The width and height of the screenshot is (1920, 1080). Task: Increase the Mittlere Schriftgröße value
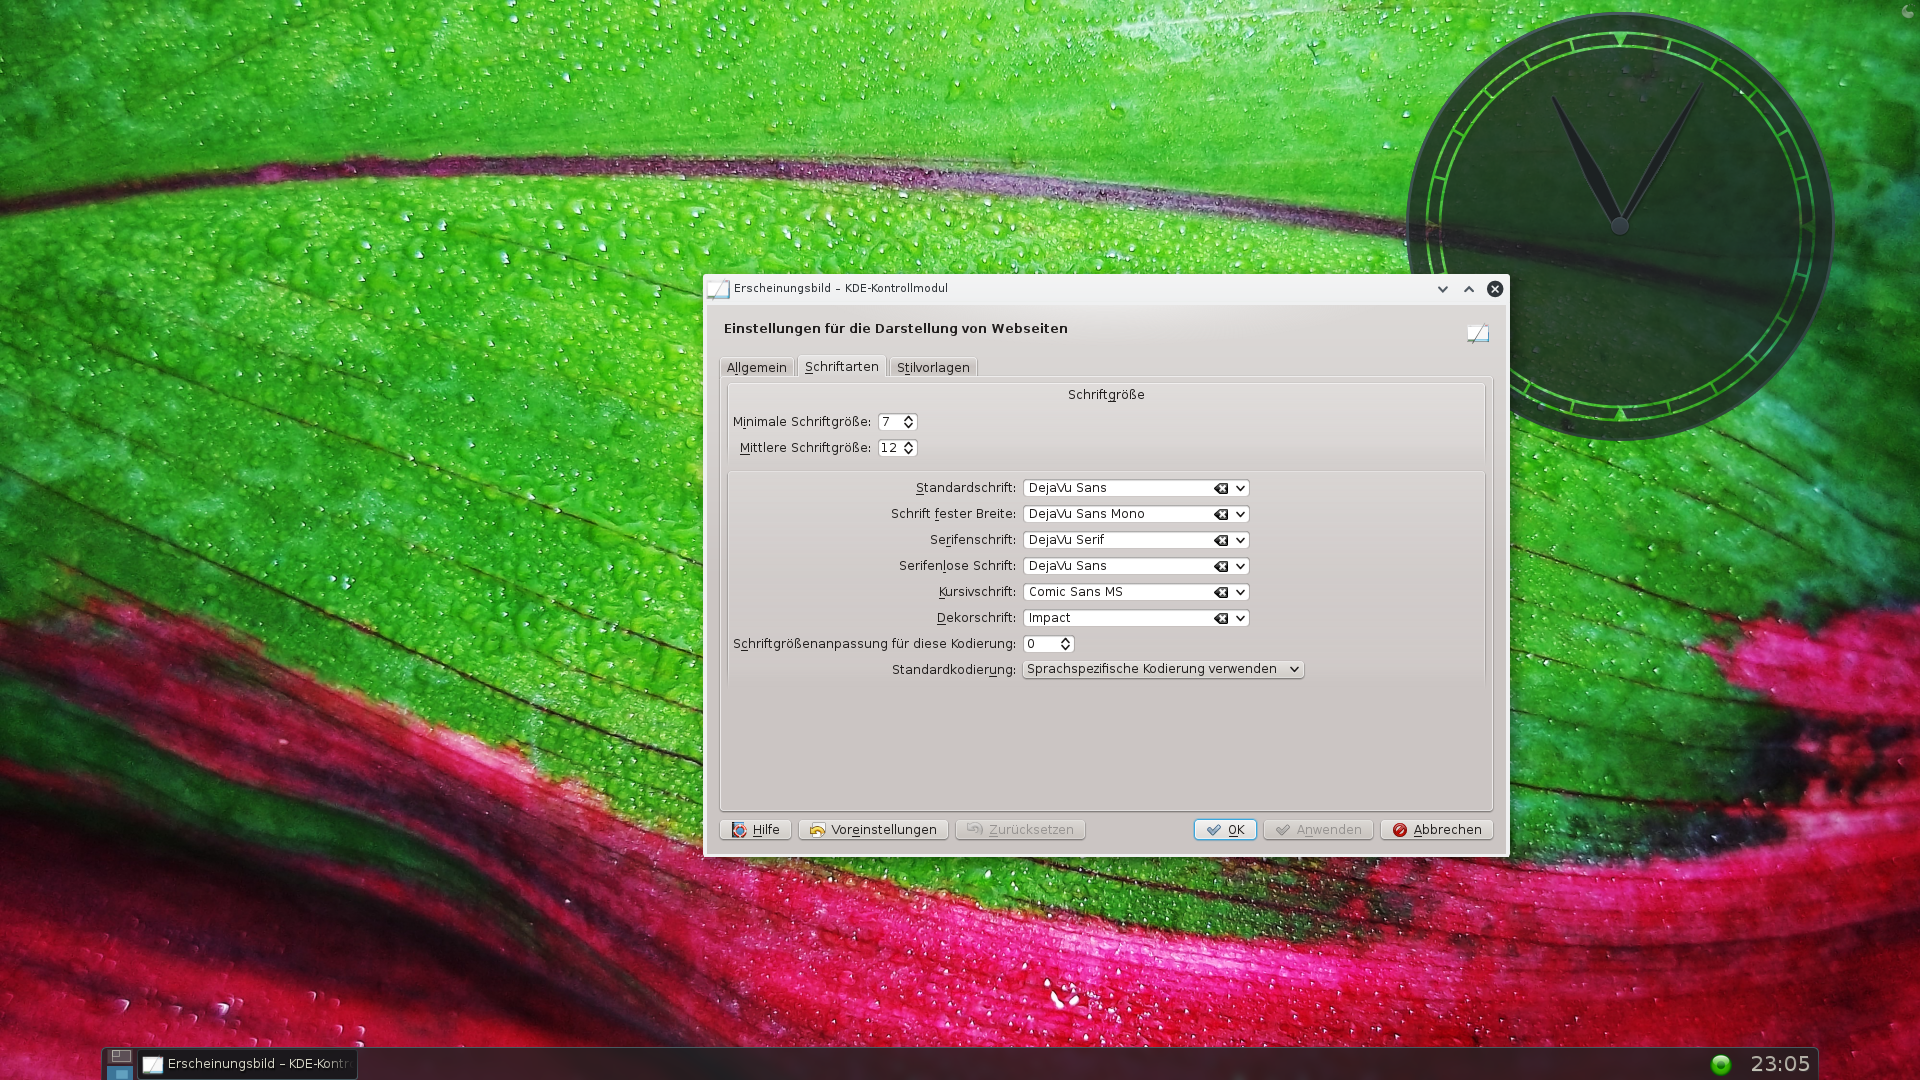click(x=908, y=444)
